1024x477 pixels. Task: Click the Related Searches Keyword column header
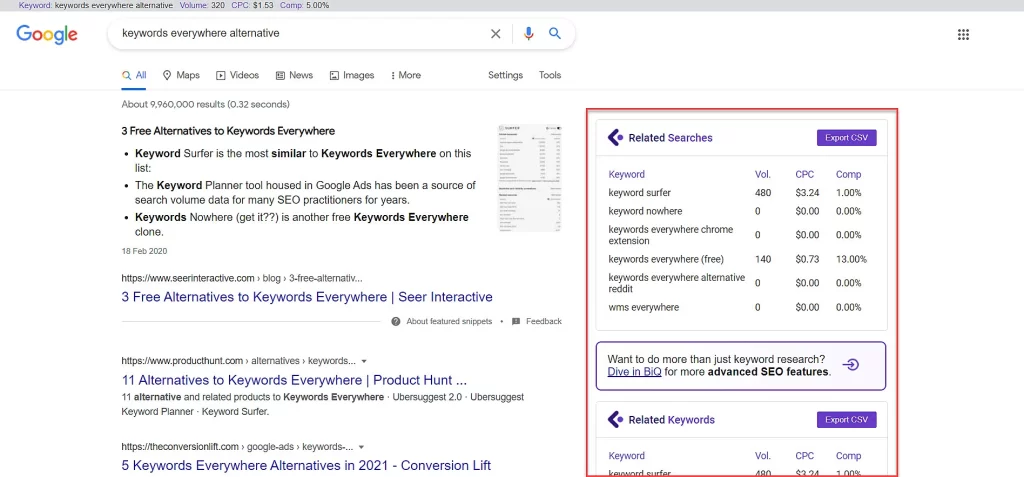[x=626, y=174]
